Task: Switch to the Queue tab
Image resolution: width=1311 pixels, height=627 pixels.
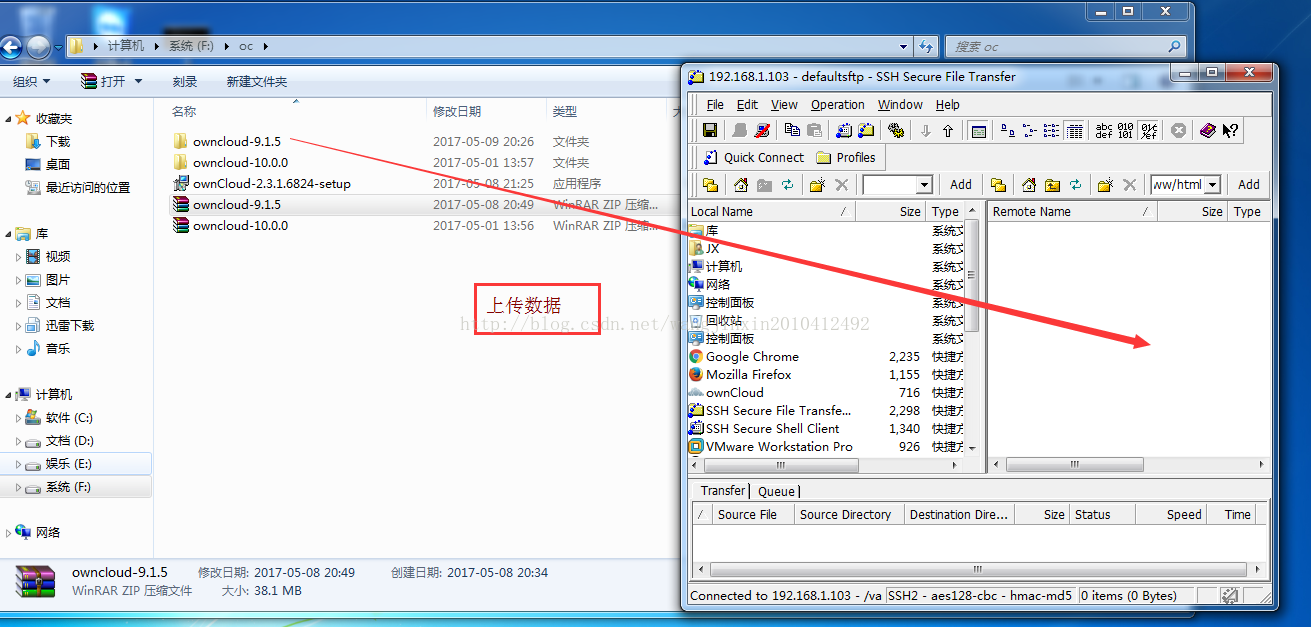Action: pyautogui.click(x=776, y=491)
